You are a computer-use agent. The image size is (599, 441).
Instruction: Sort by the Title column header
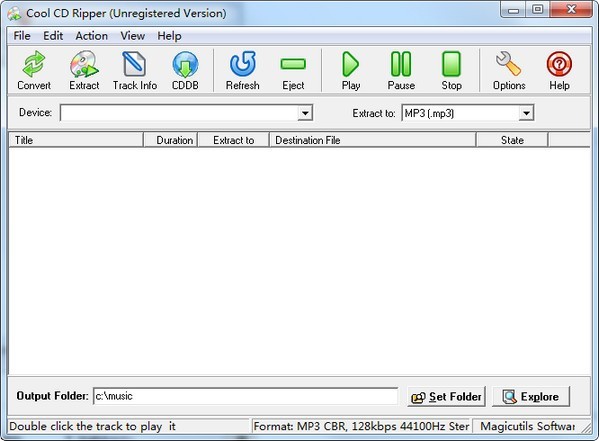click(76, 140)
